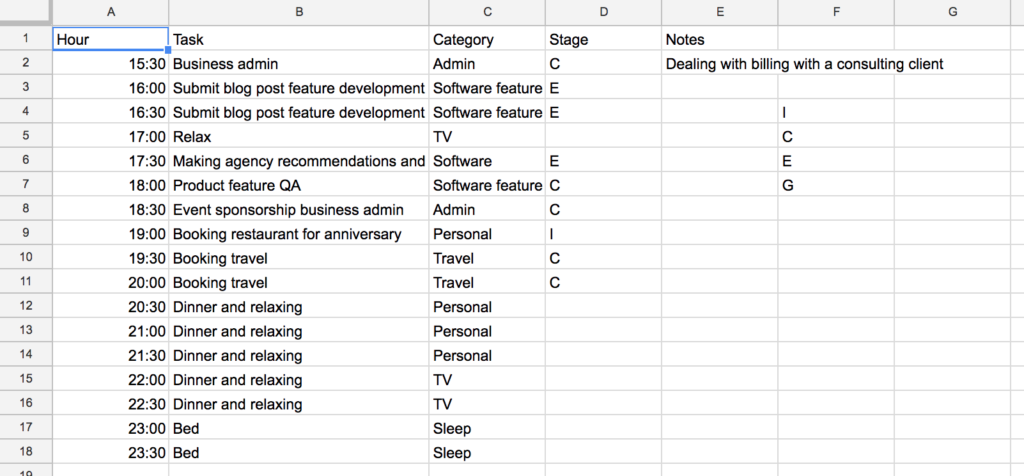Screen dimensions: 1024x476
Task: Select the 'Business admin' task cell
Action: pyautogui.click(x=299, y=63)
